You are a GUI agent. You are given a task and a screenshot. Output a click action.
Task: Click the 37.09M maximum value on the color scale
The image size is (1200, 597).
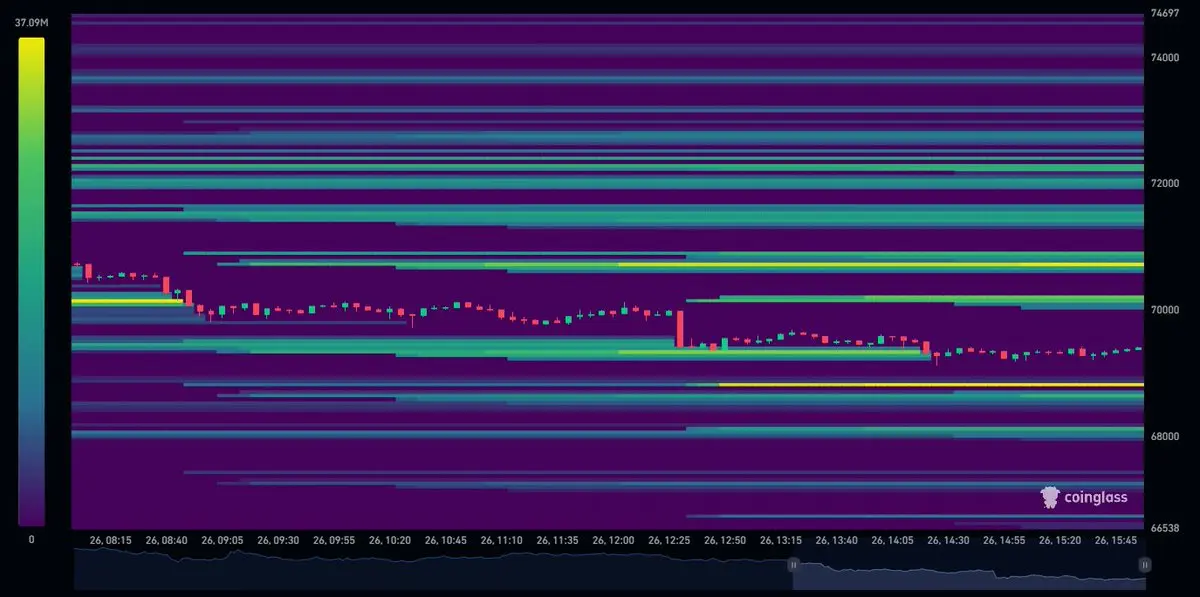click(32, 22)
